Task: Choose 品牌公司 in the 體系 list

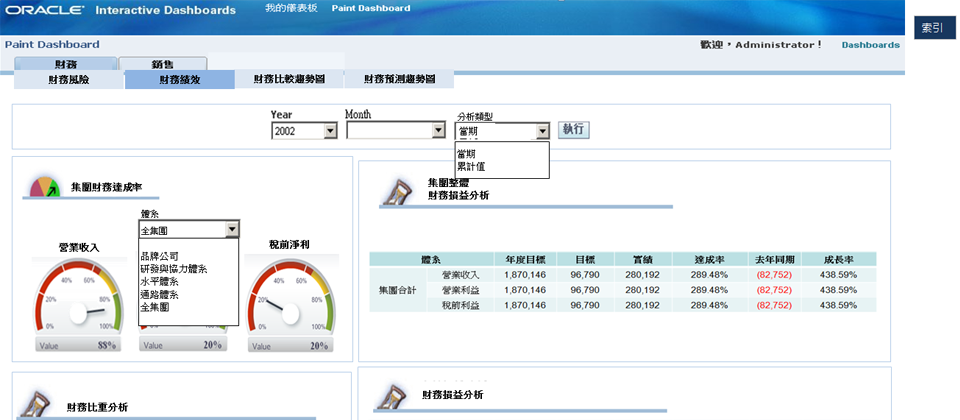Action: click(159, 257)
